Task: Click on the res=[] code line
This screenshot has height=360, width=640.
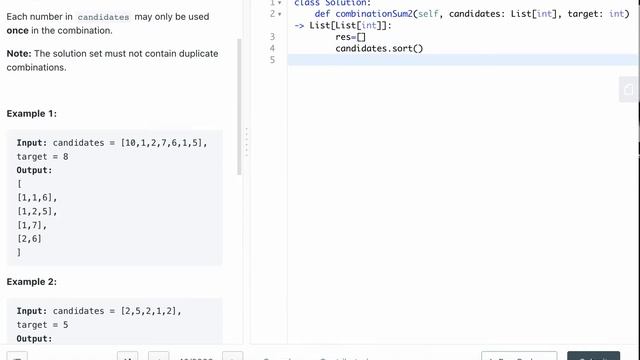Action: tap(350, 37)
